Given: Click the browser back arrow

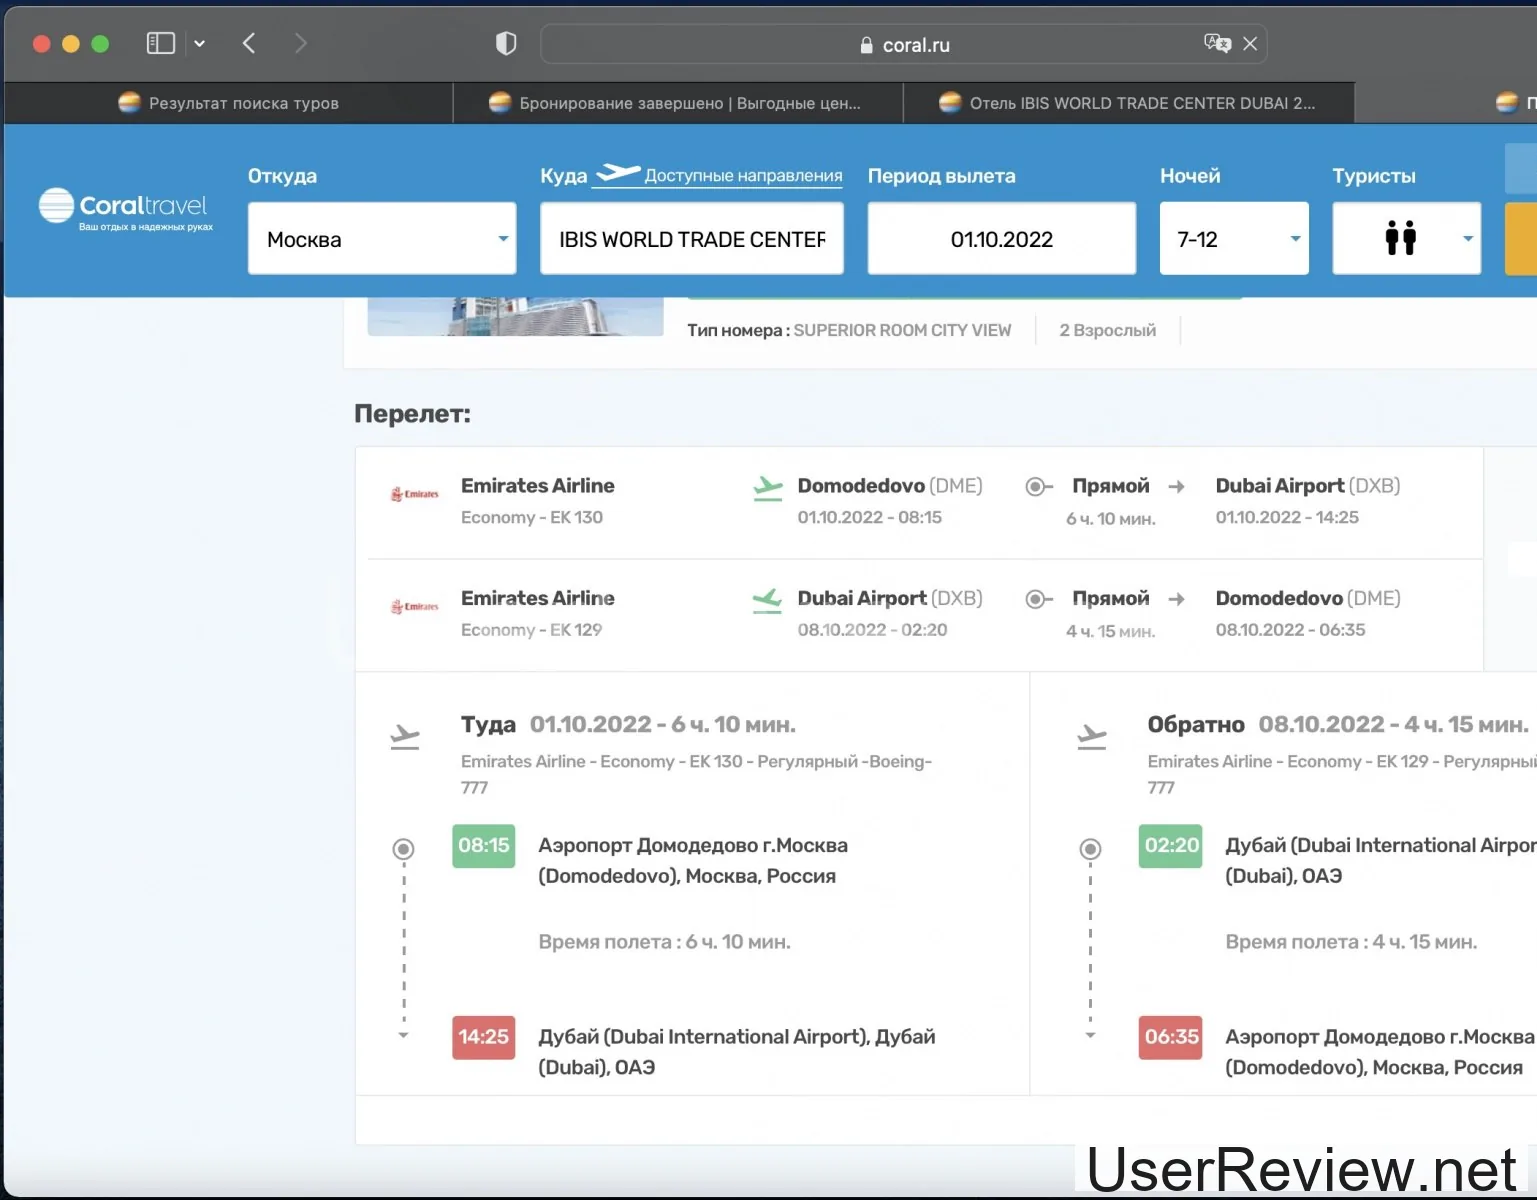Looking at the screenshot, I should point(249,43).
